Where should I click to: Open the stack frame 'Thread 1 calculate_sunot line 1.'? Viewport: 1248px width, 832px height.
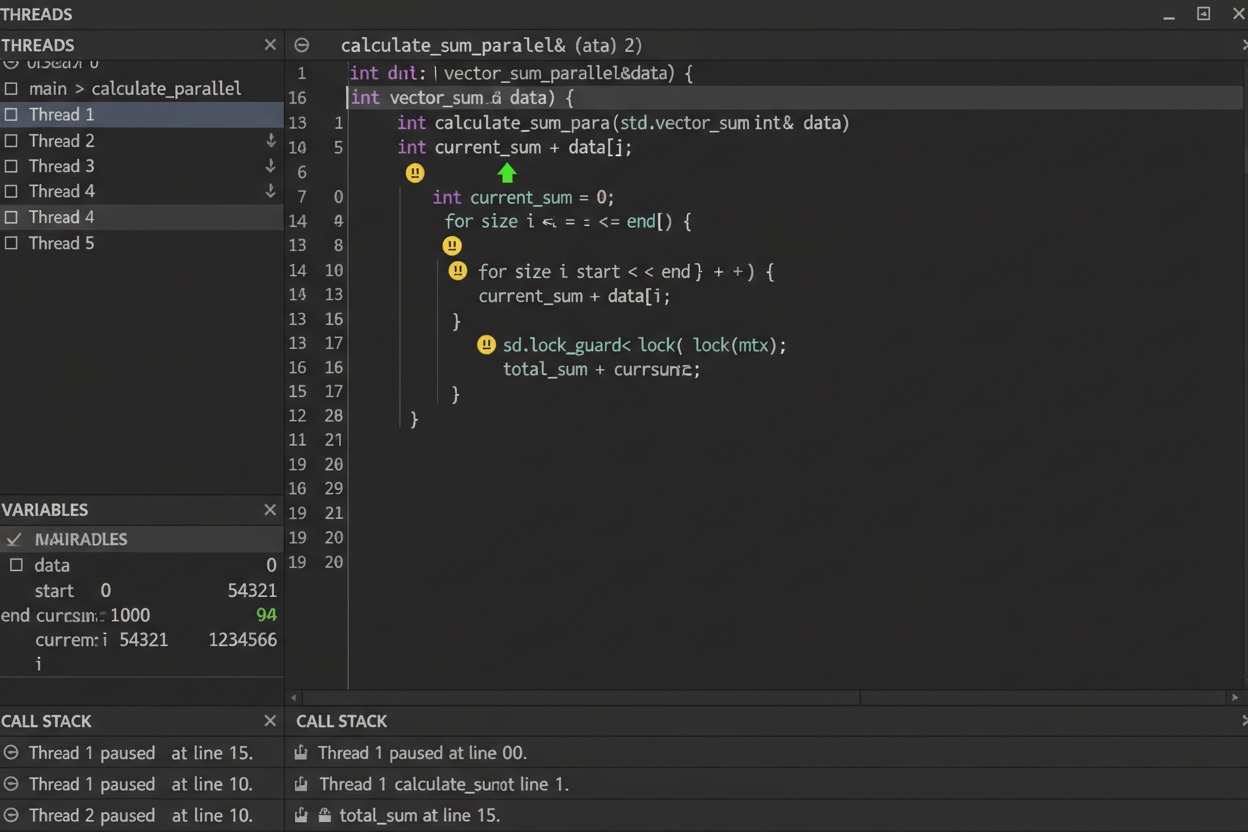[x=444, y=784]
